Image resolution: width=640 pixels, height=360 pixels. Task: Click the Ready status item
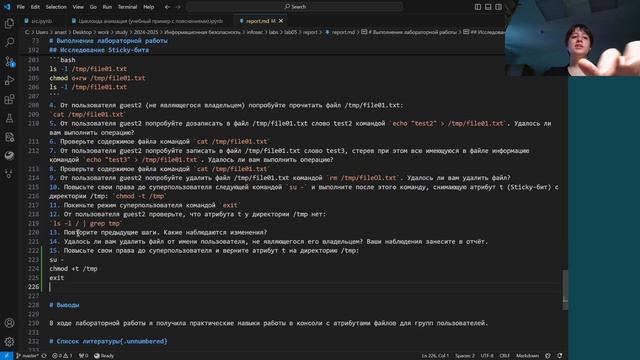coord(104,356)
